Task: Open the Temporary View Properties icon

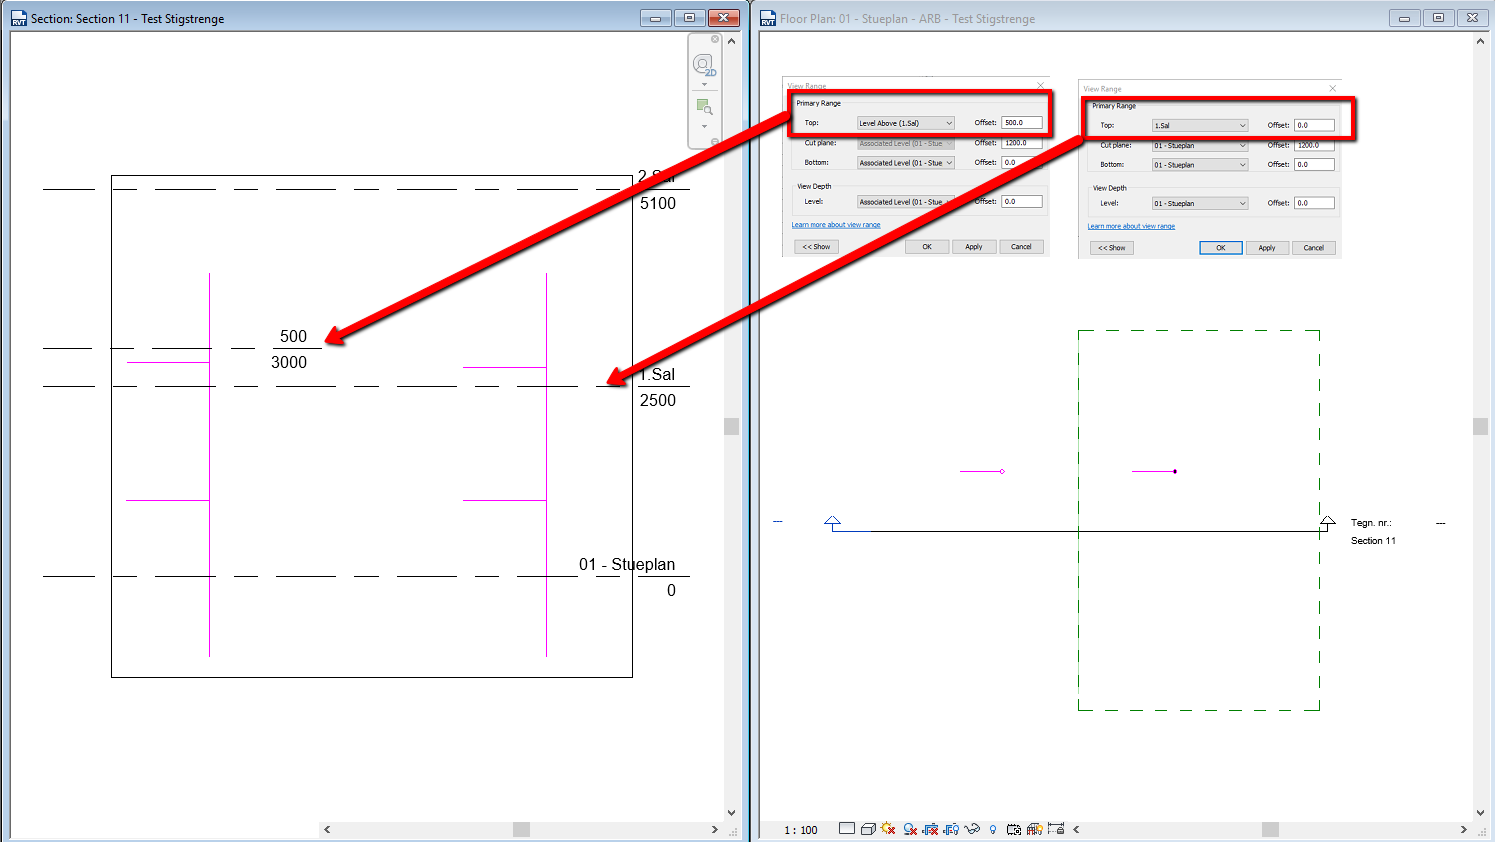Action: 1014,829
